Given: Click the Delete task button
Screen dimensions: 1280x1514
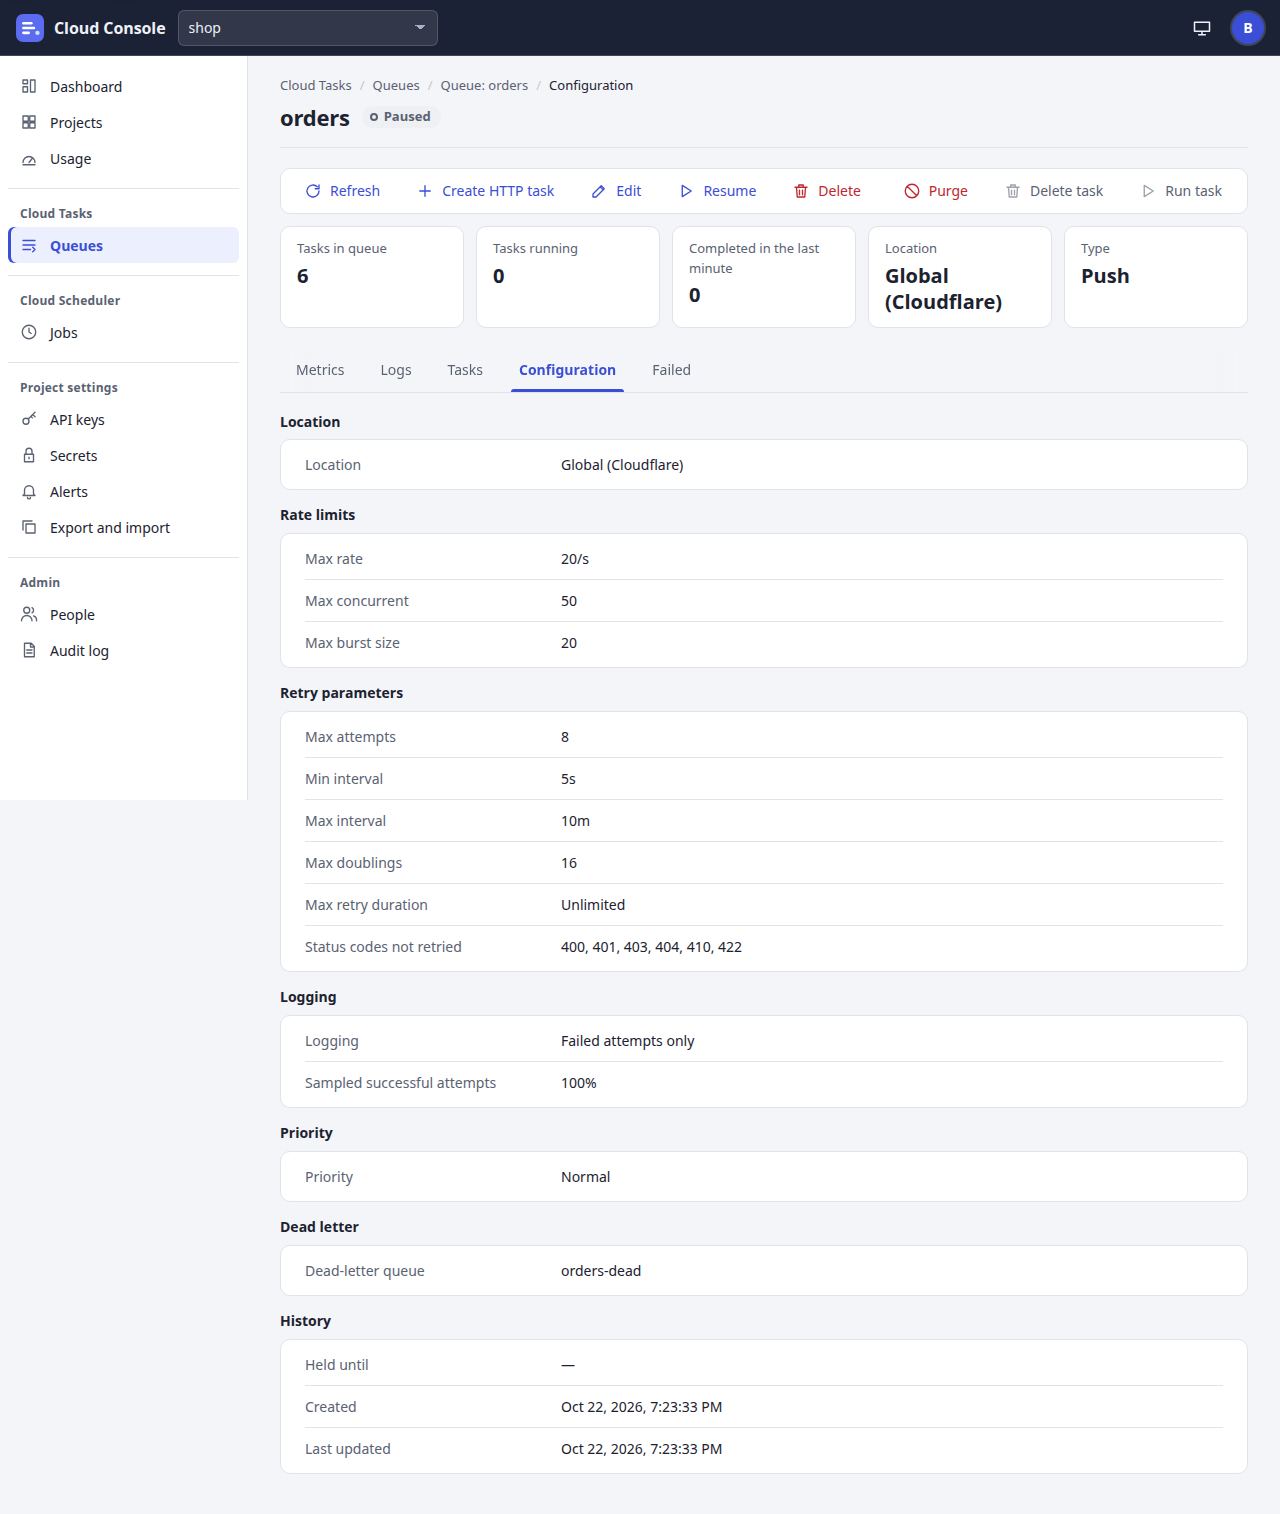Looking at the screenshot, I should pyautogui.click(x=1054, y=191).
